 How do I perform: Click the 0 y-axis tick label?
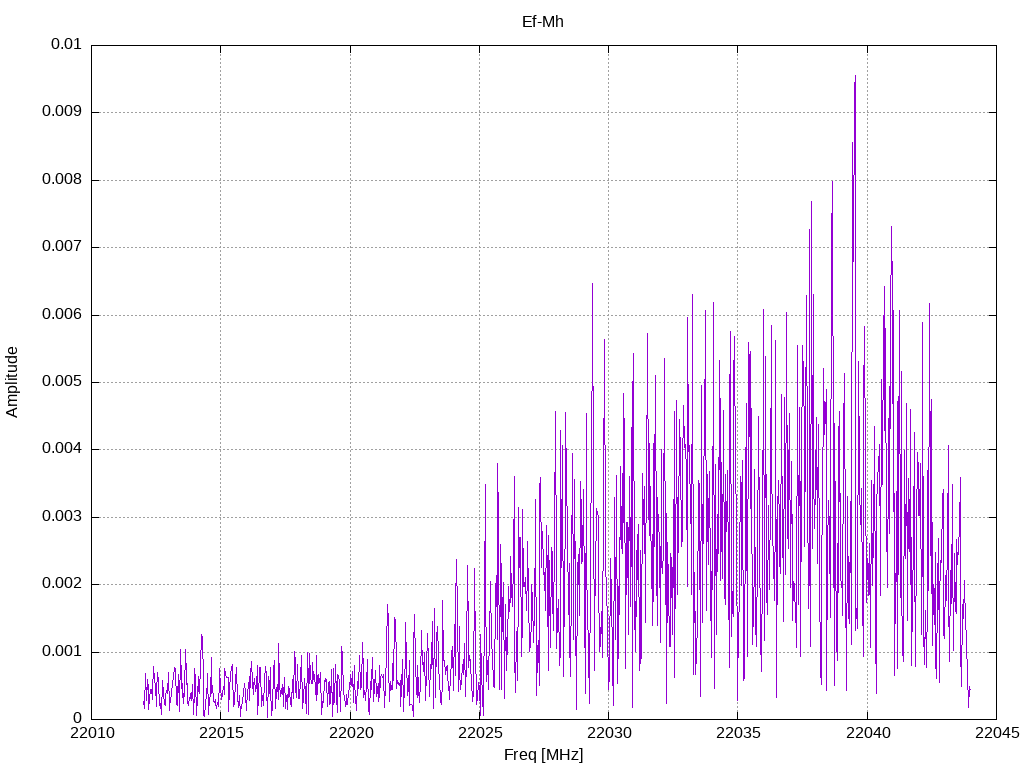77,719
